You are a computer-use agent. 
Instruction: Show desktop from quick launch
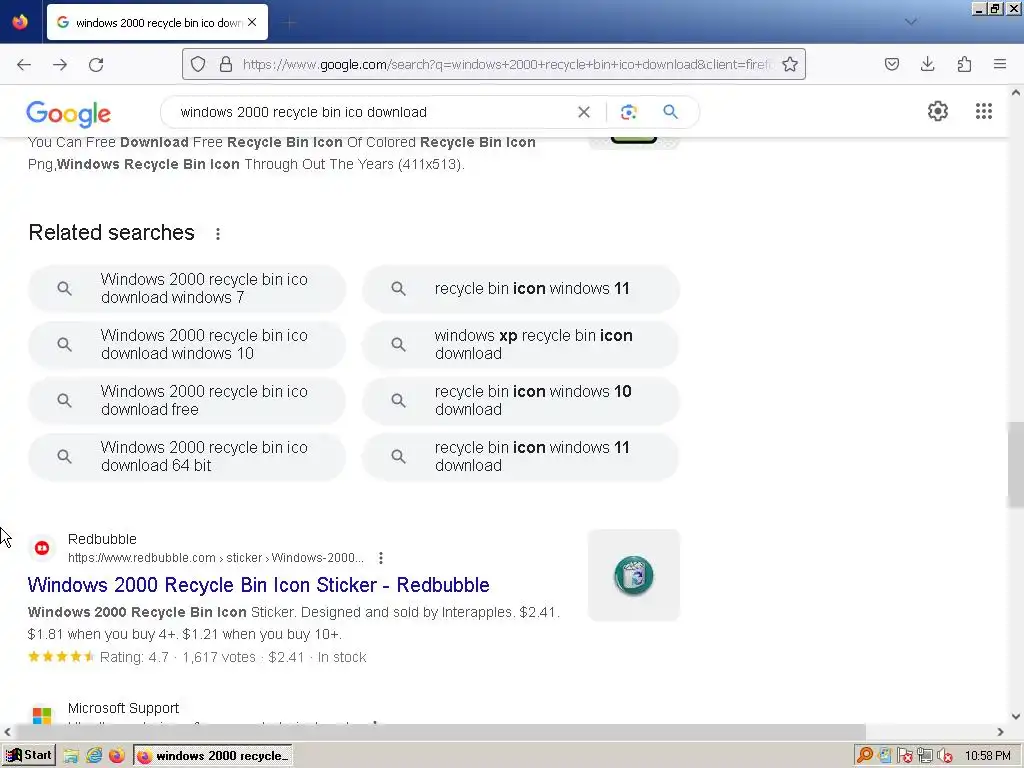pos(71,756)
